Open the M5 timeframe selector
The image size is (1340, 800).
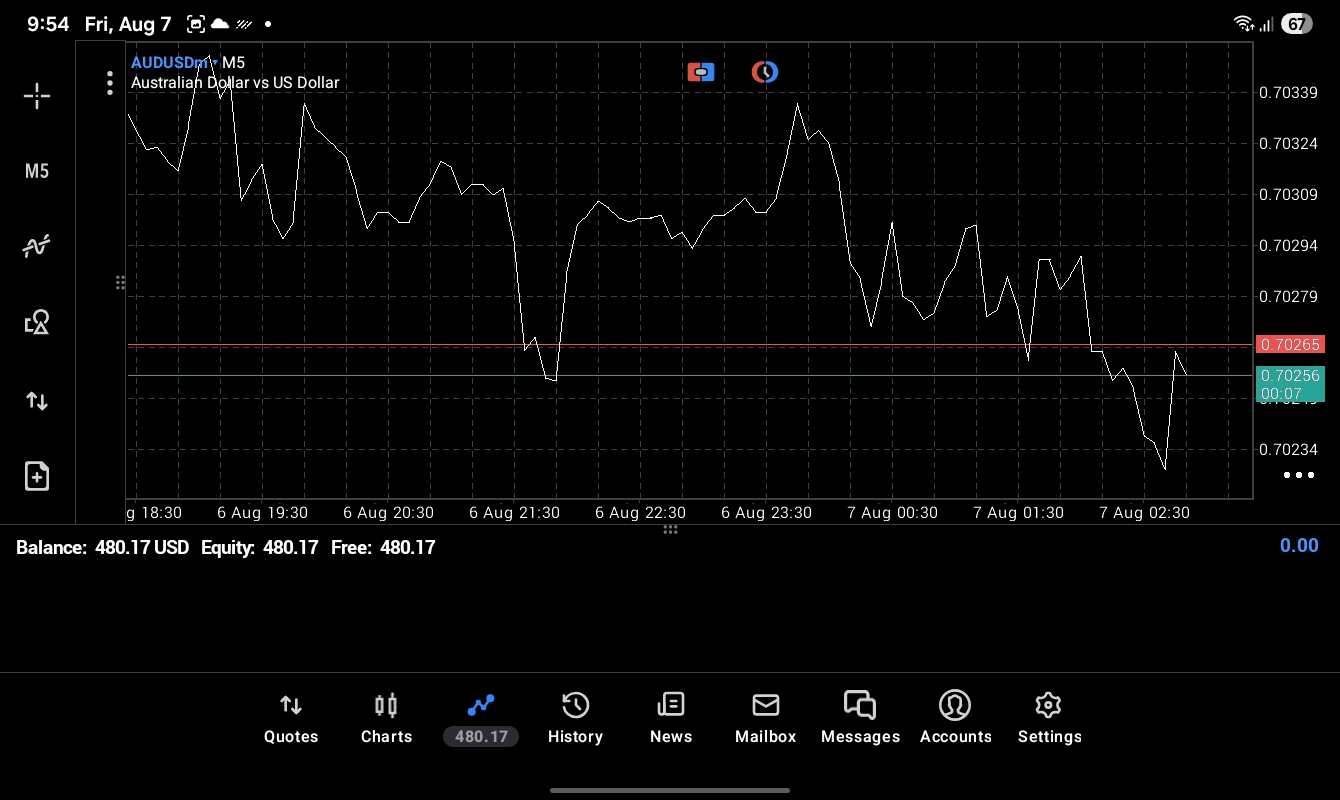tap(37, 171)
